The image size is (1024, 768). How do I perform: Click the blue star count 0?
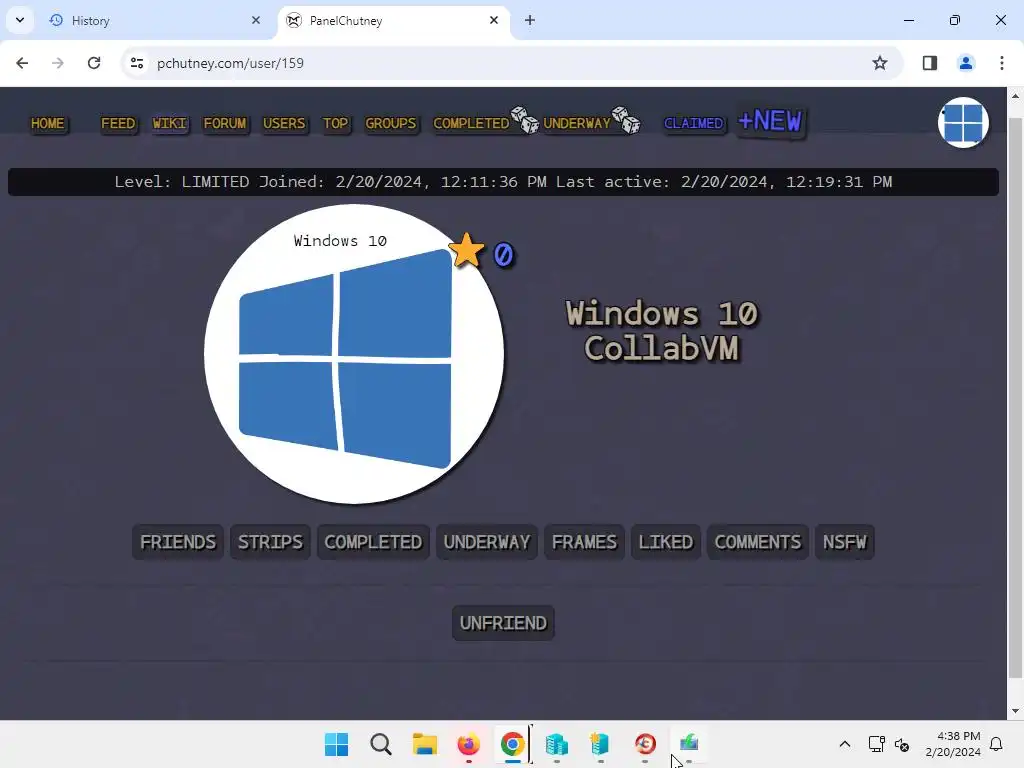pyautogui.click(x=504, y=255)
